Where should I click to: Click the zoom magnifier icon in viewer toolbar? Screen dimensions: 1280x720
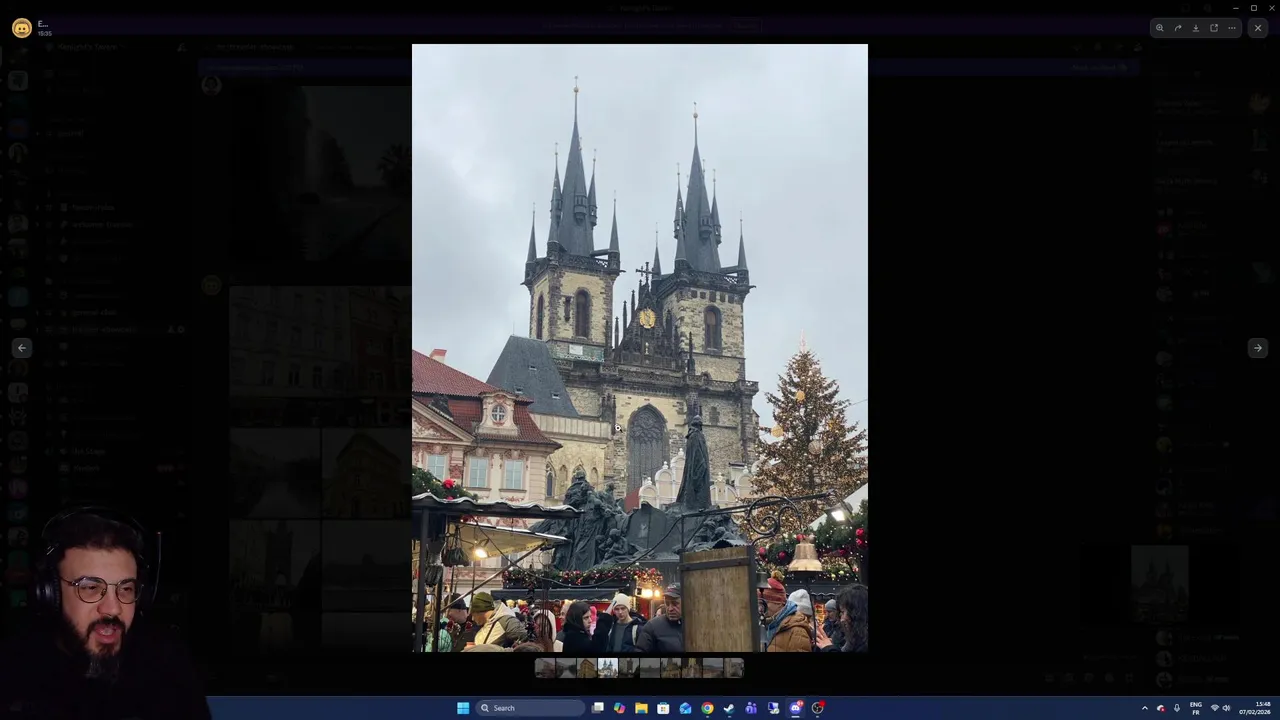click(1160, 28)
